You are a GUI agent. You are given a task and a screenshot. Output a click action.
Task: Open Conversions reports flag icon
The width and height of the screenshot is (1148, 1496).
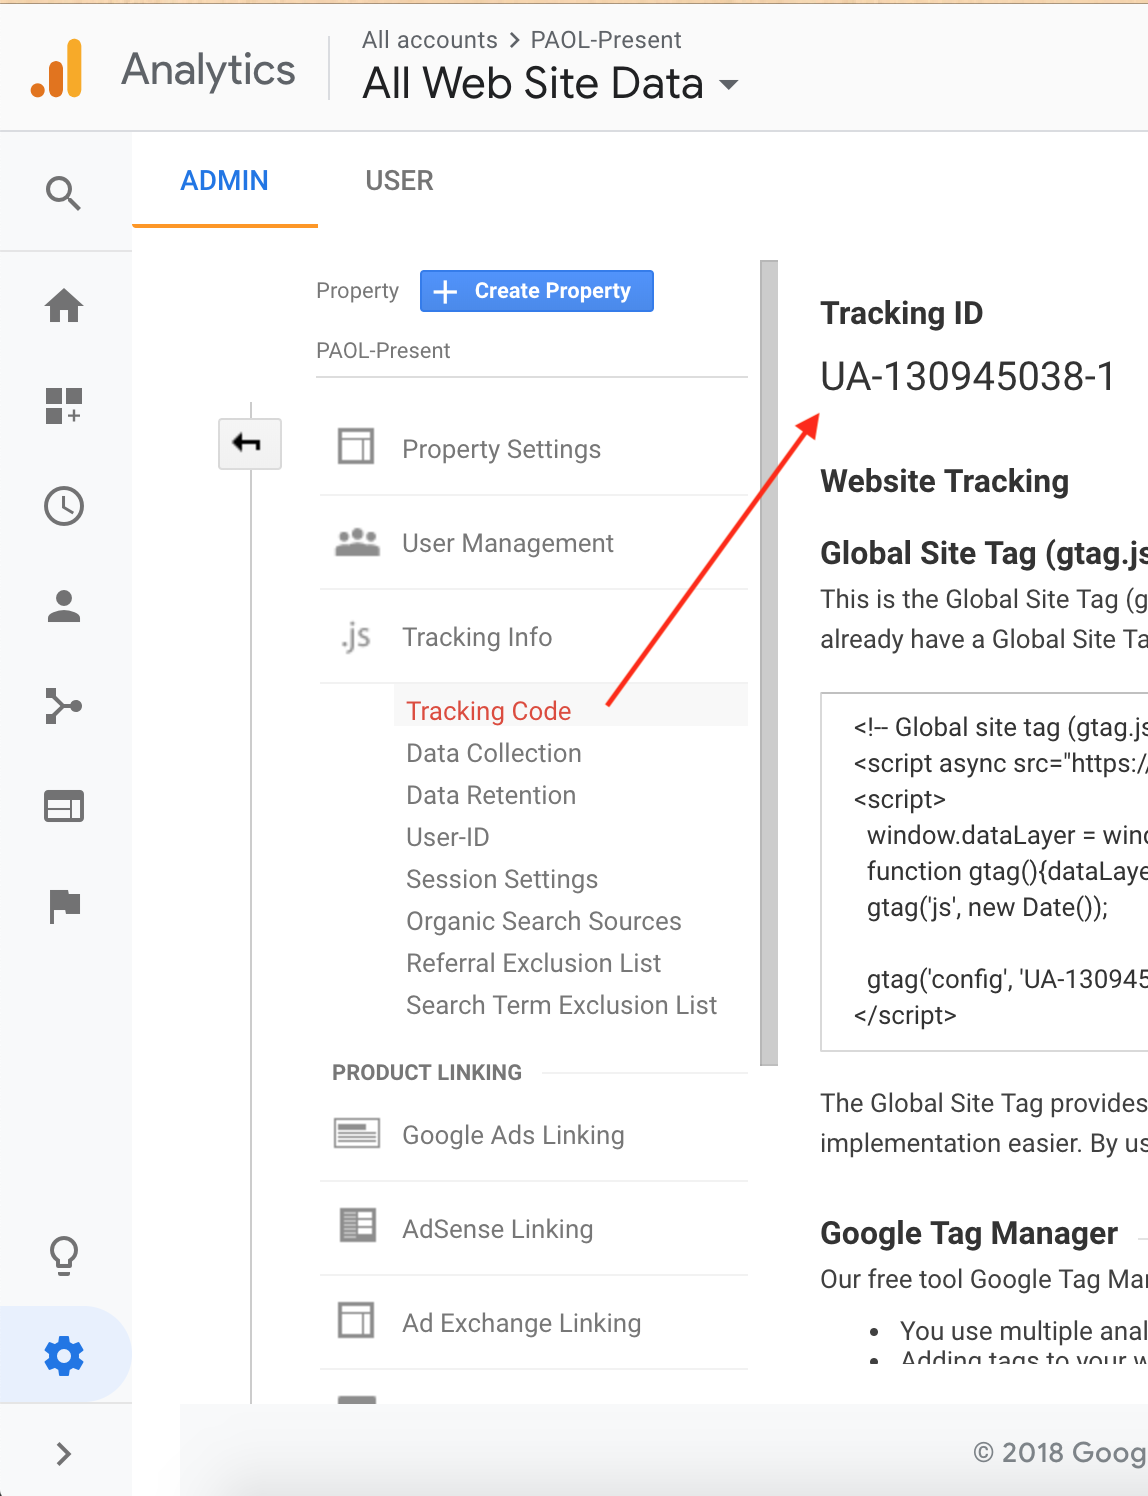pos(64,906)
